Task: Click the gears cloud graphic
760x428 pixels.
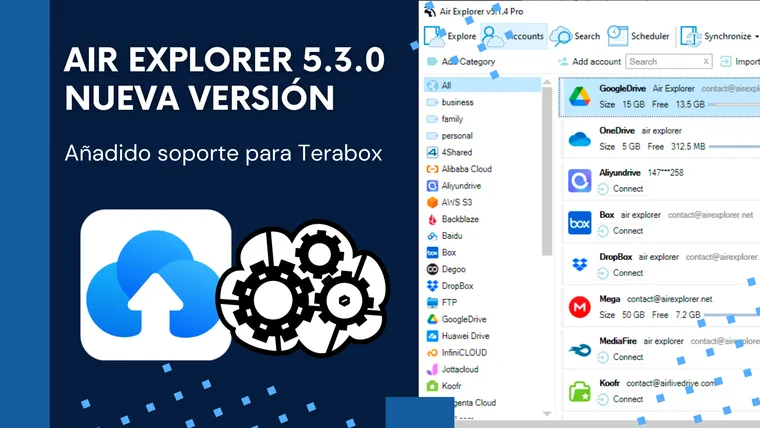Action: pos(303,288)
